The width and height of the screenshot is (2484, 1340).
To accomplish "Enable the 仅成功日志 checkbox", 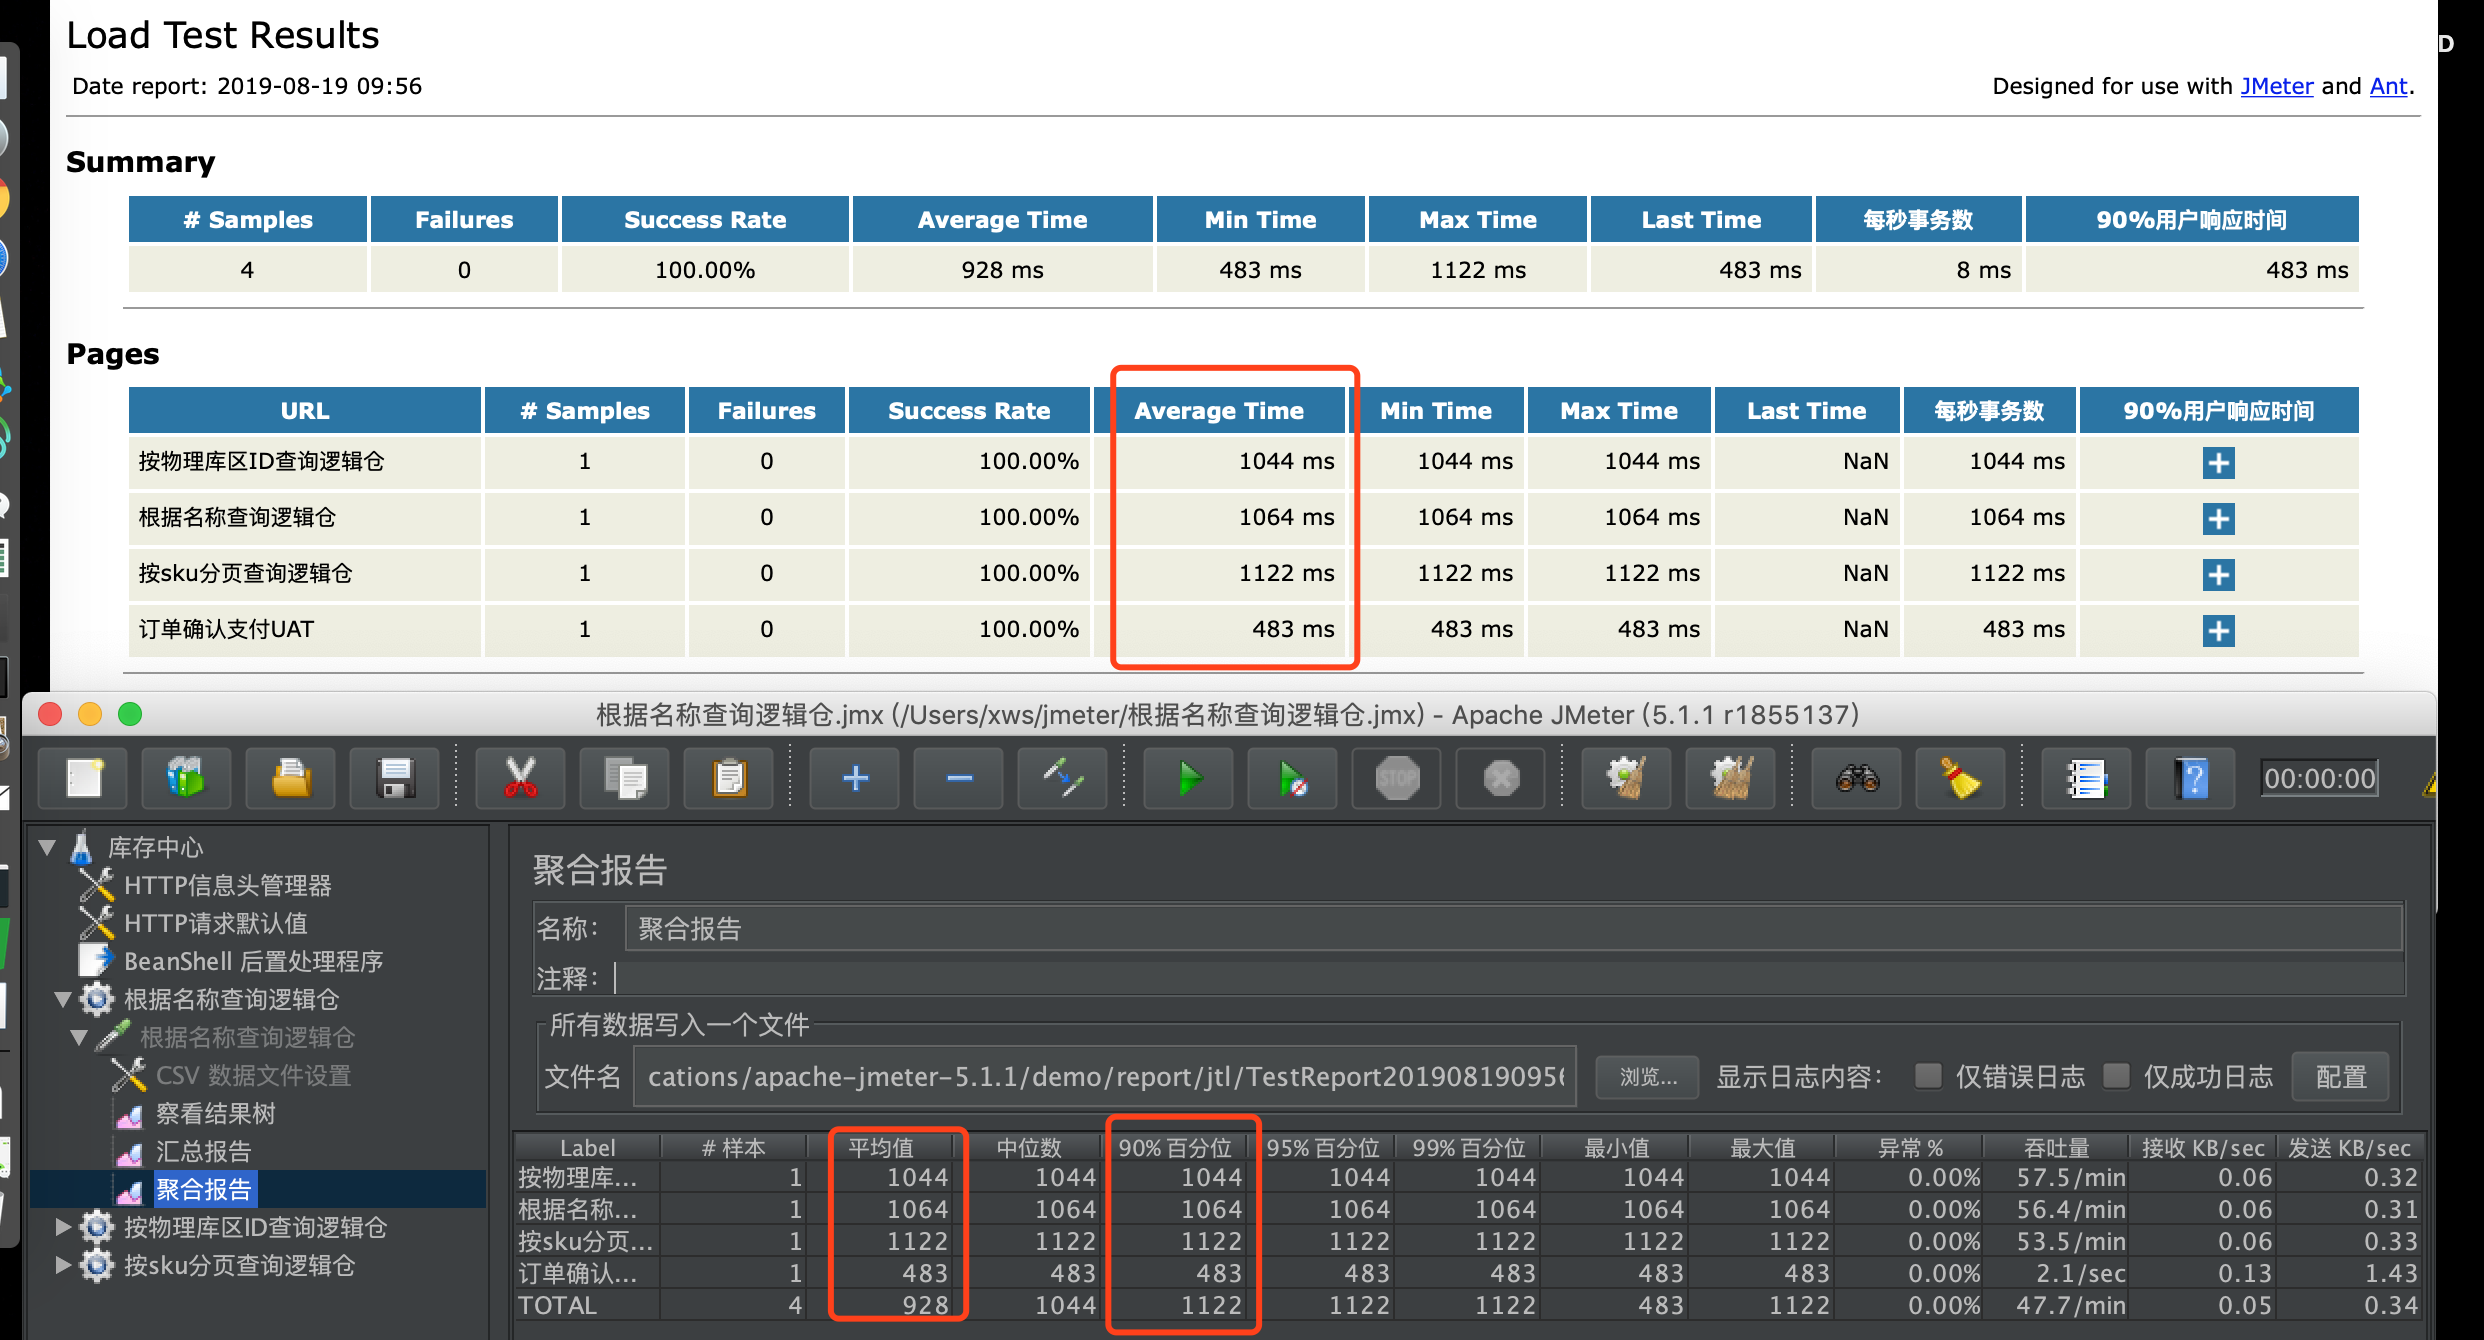I will pyautogui.click(x=2115, y=1076).
